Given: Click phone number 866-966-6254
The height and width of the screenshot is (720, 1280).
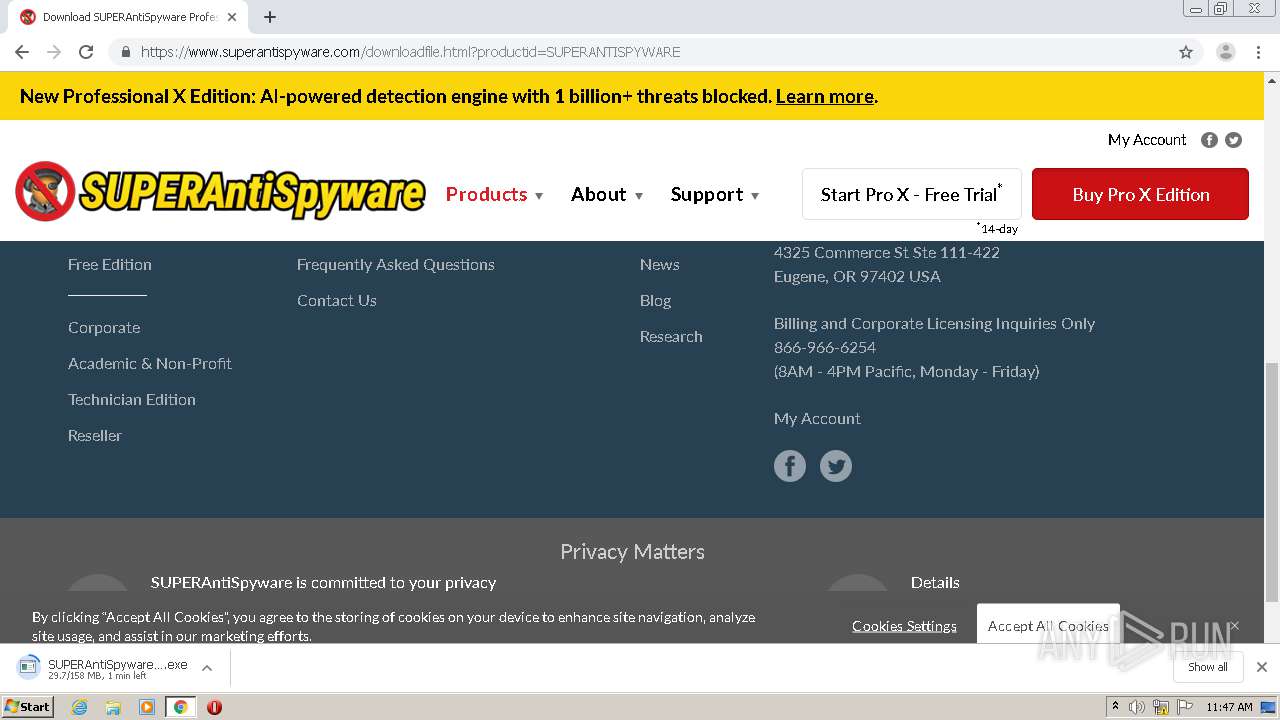Looking at the screenshot, I should coord(825,347).
